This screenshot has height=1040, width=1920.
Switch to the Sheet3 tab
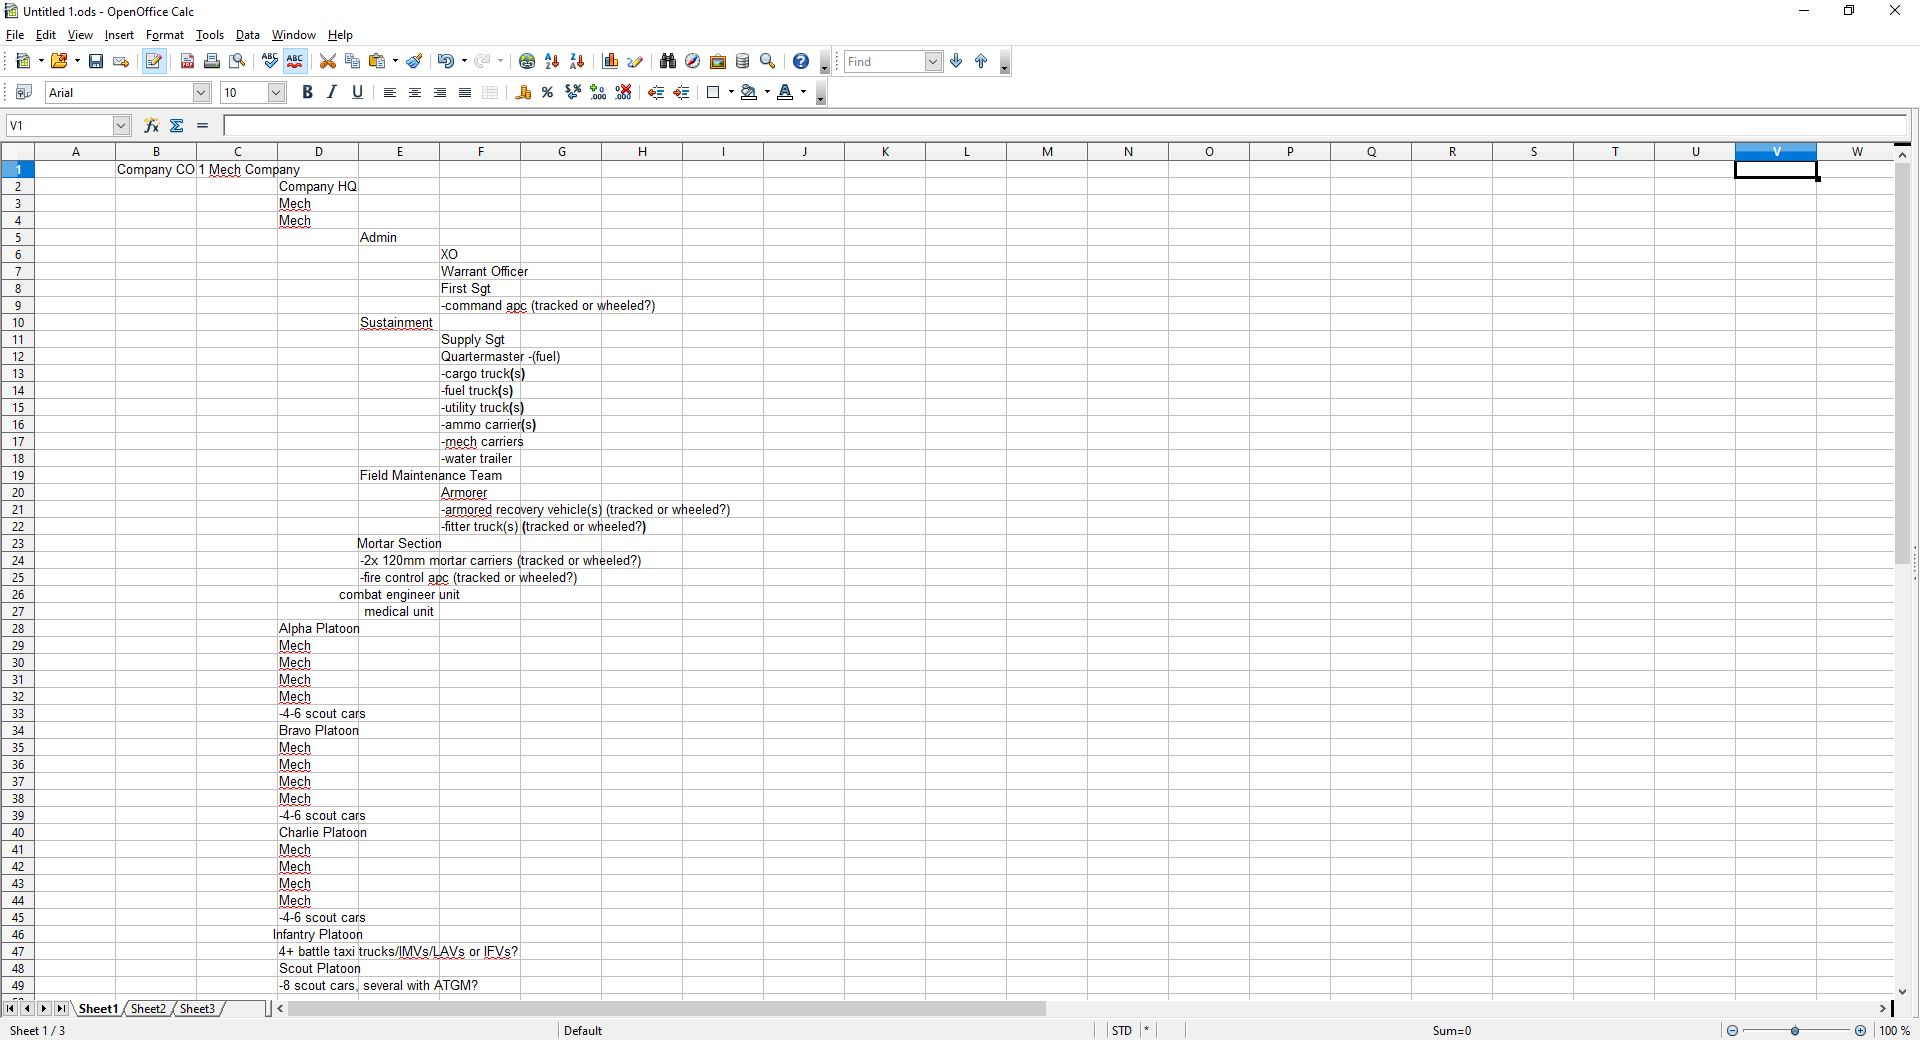point(197,1008)
